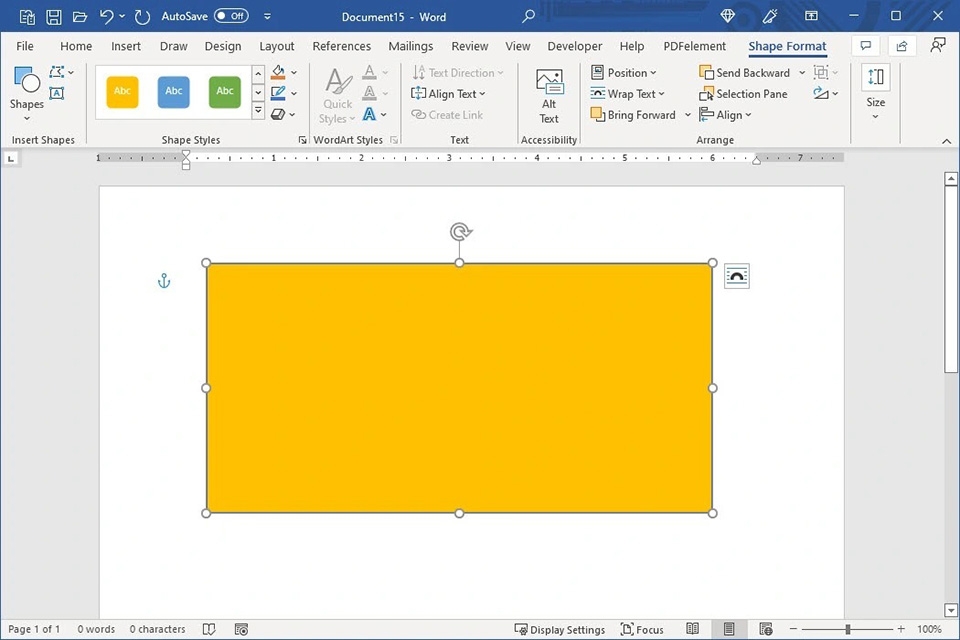Expand the Align objects dropdown
Screen dimensions: 960x640
point(727,115)
